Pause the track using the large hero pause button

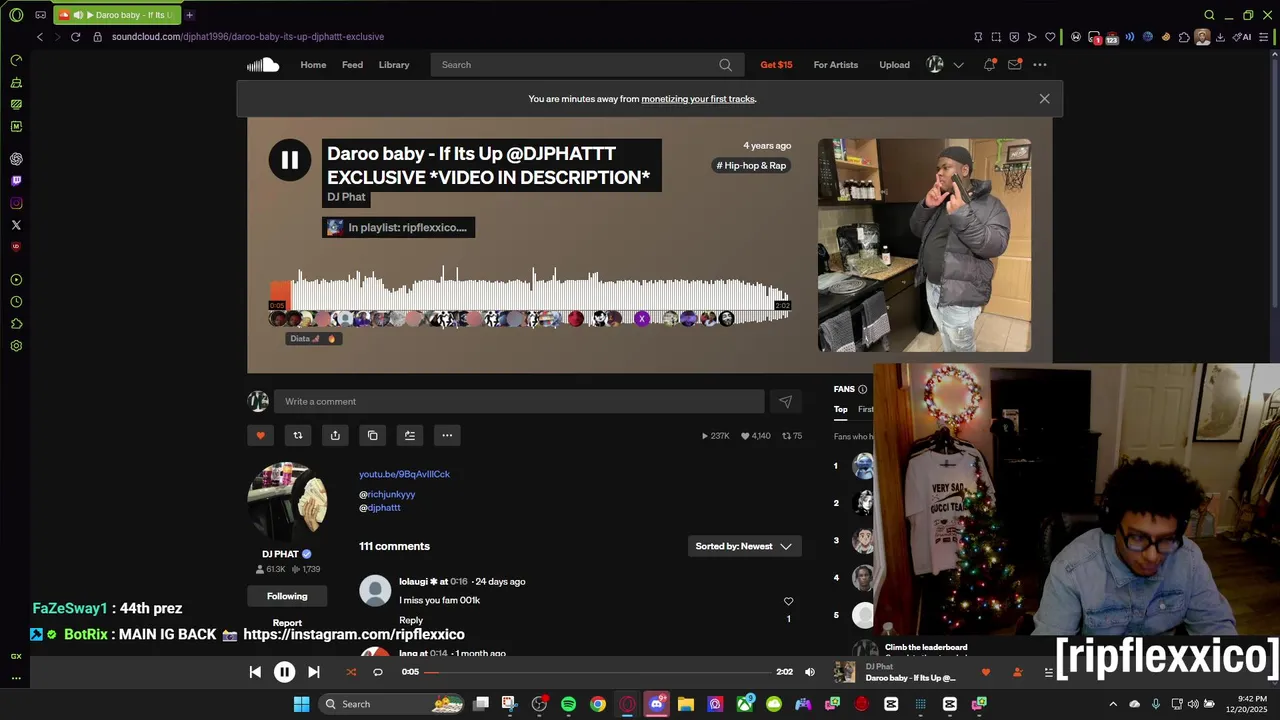(x=290, y=160)
